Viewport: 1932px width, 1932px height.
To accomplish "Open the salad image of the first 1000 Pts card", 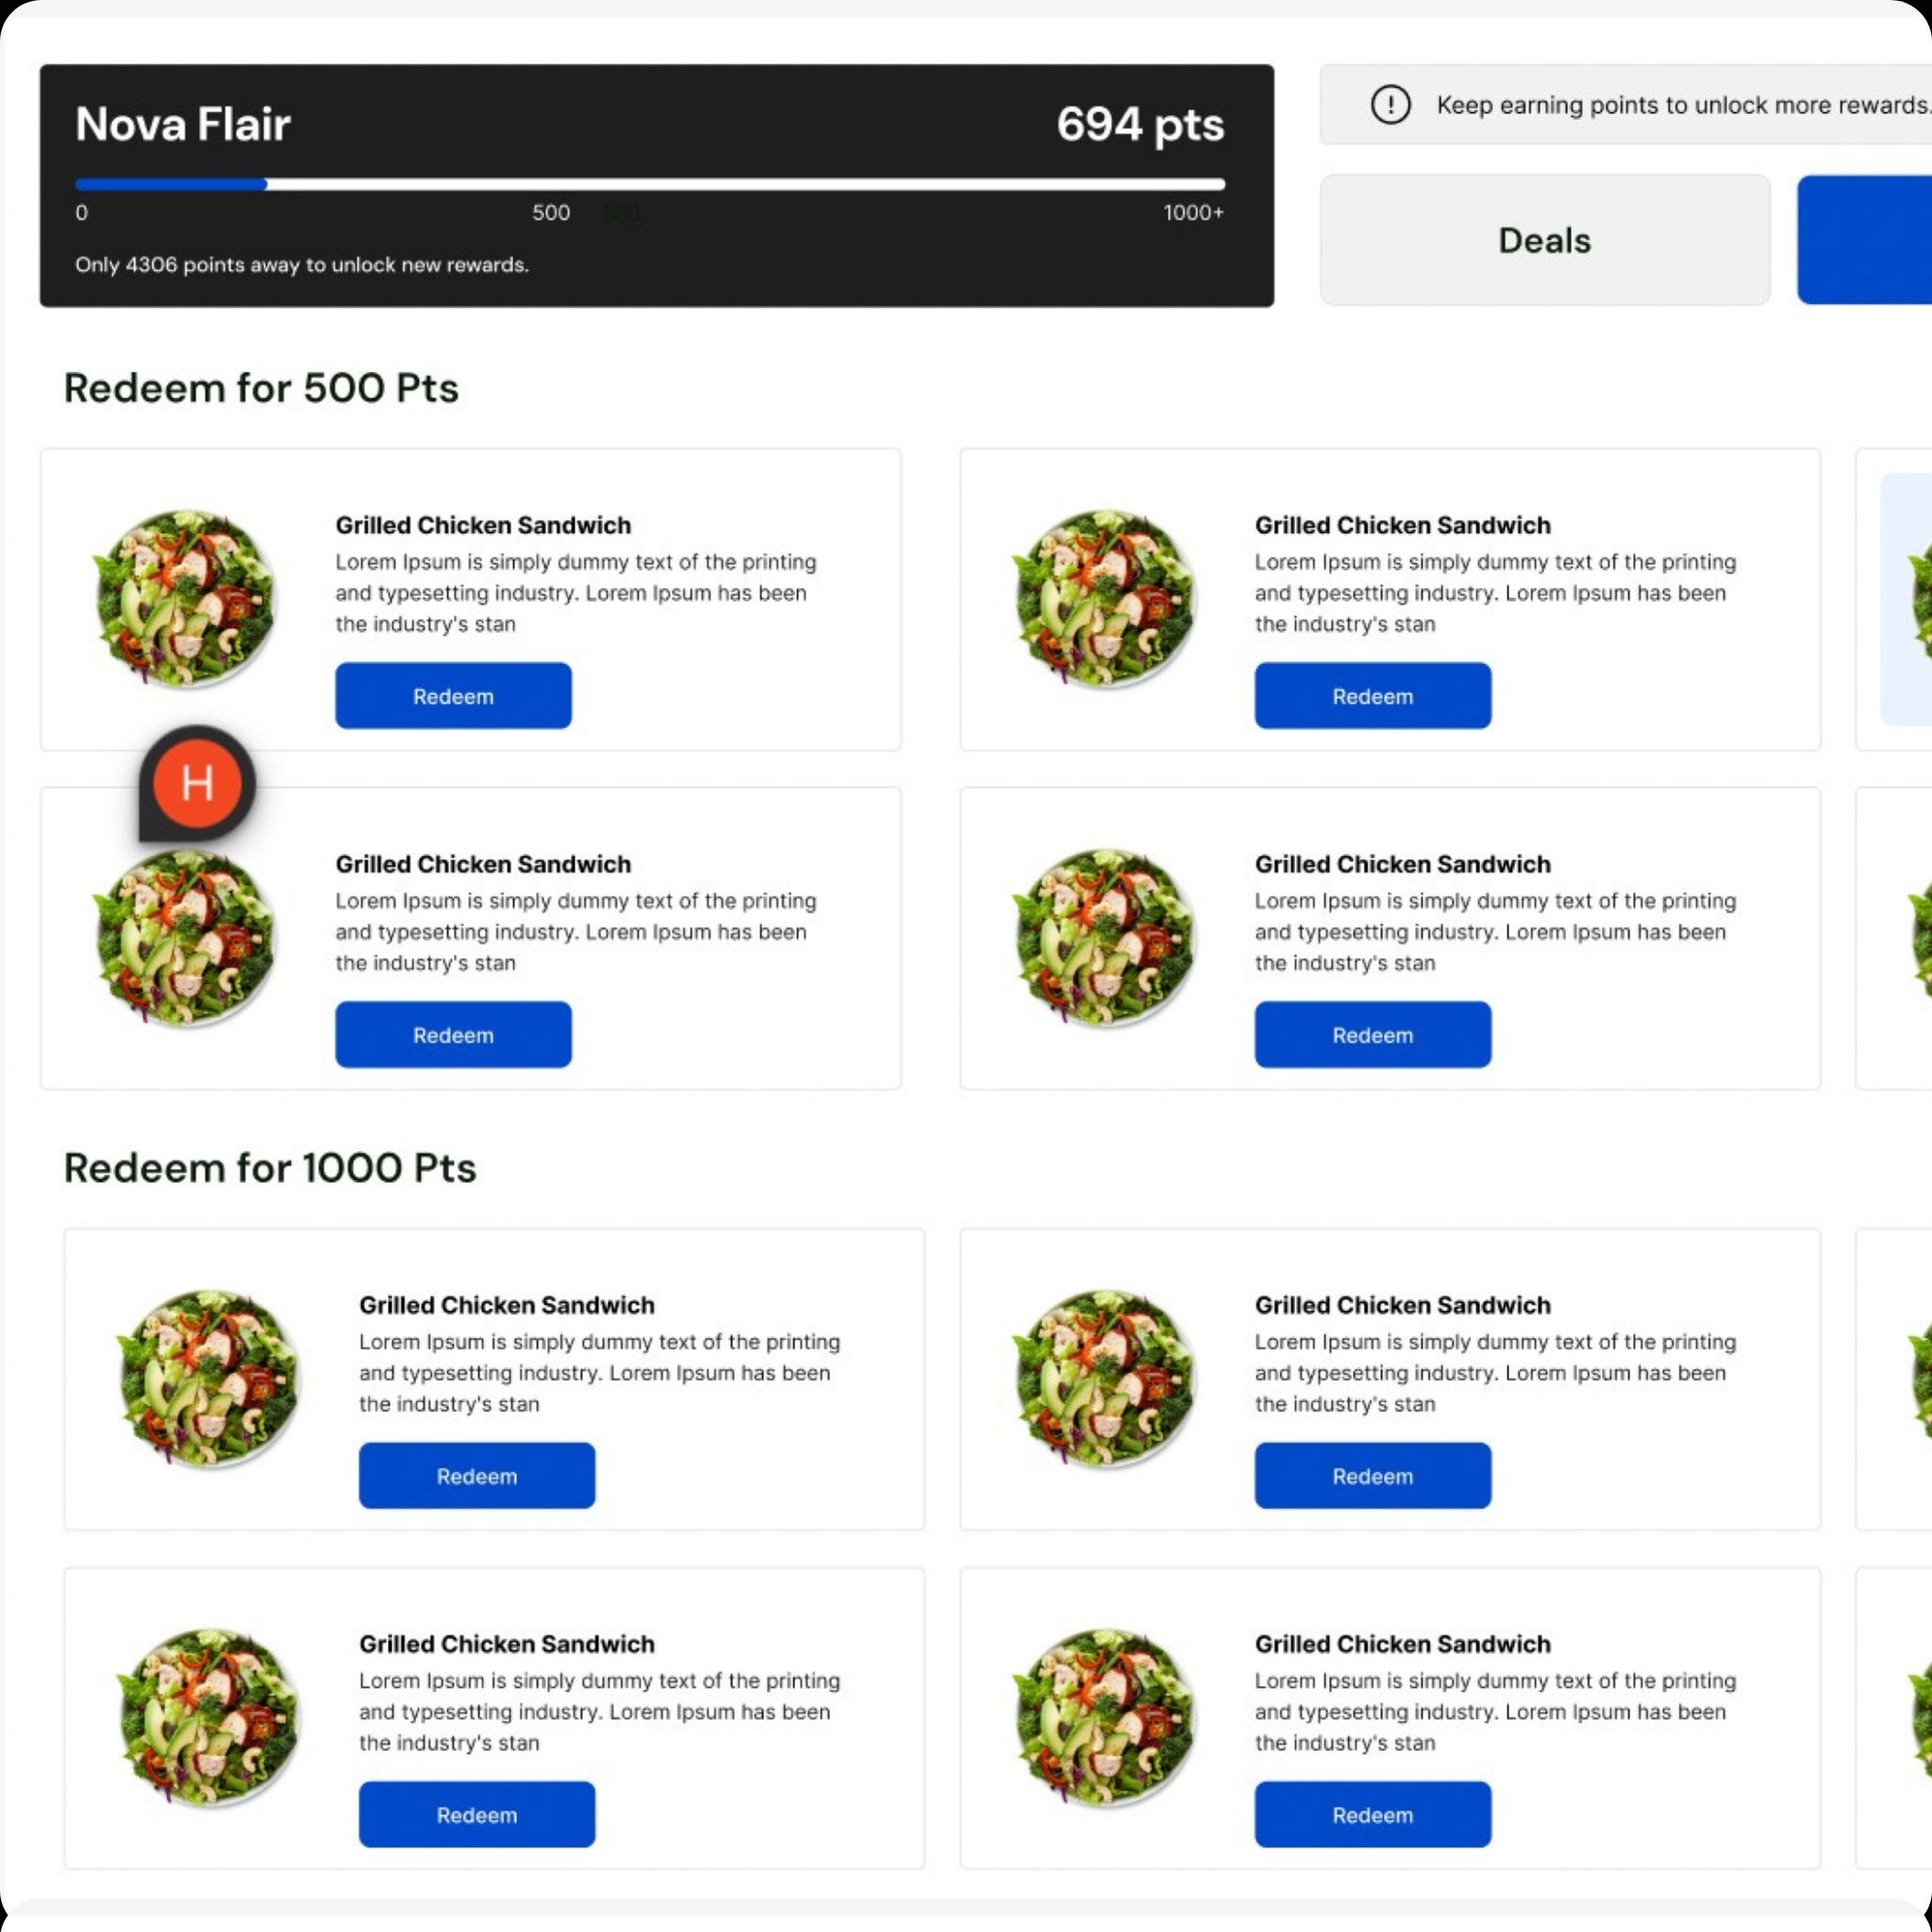I will pos(209,1378).
